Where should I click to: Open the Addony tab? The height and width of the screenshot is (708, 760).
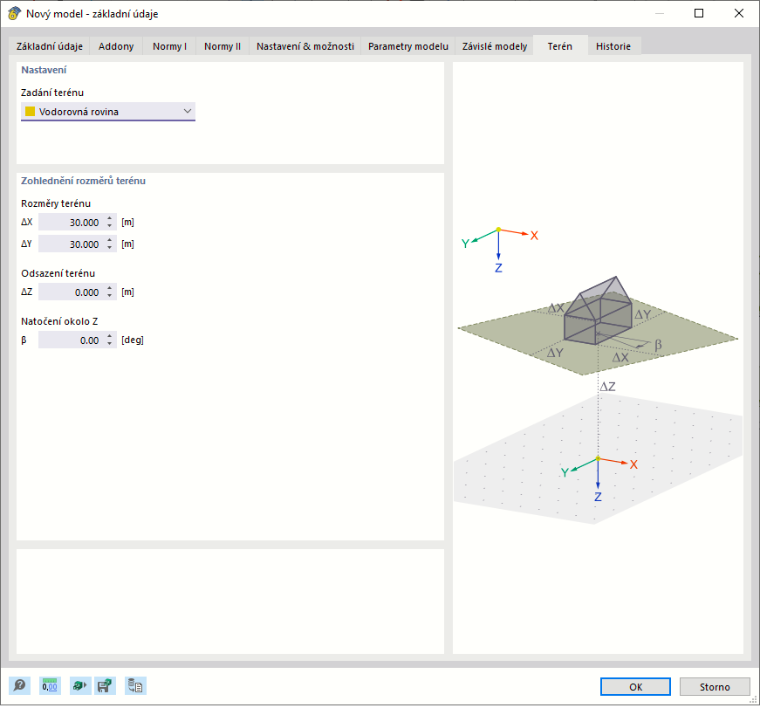(x=116, y=47)
